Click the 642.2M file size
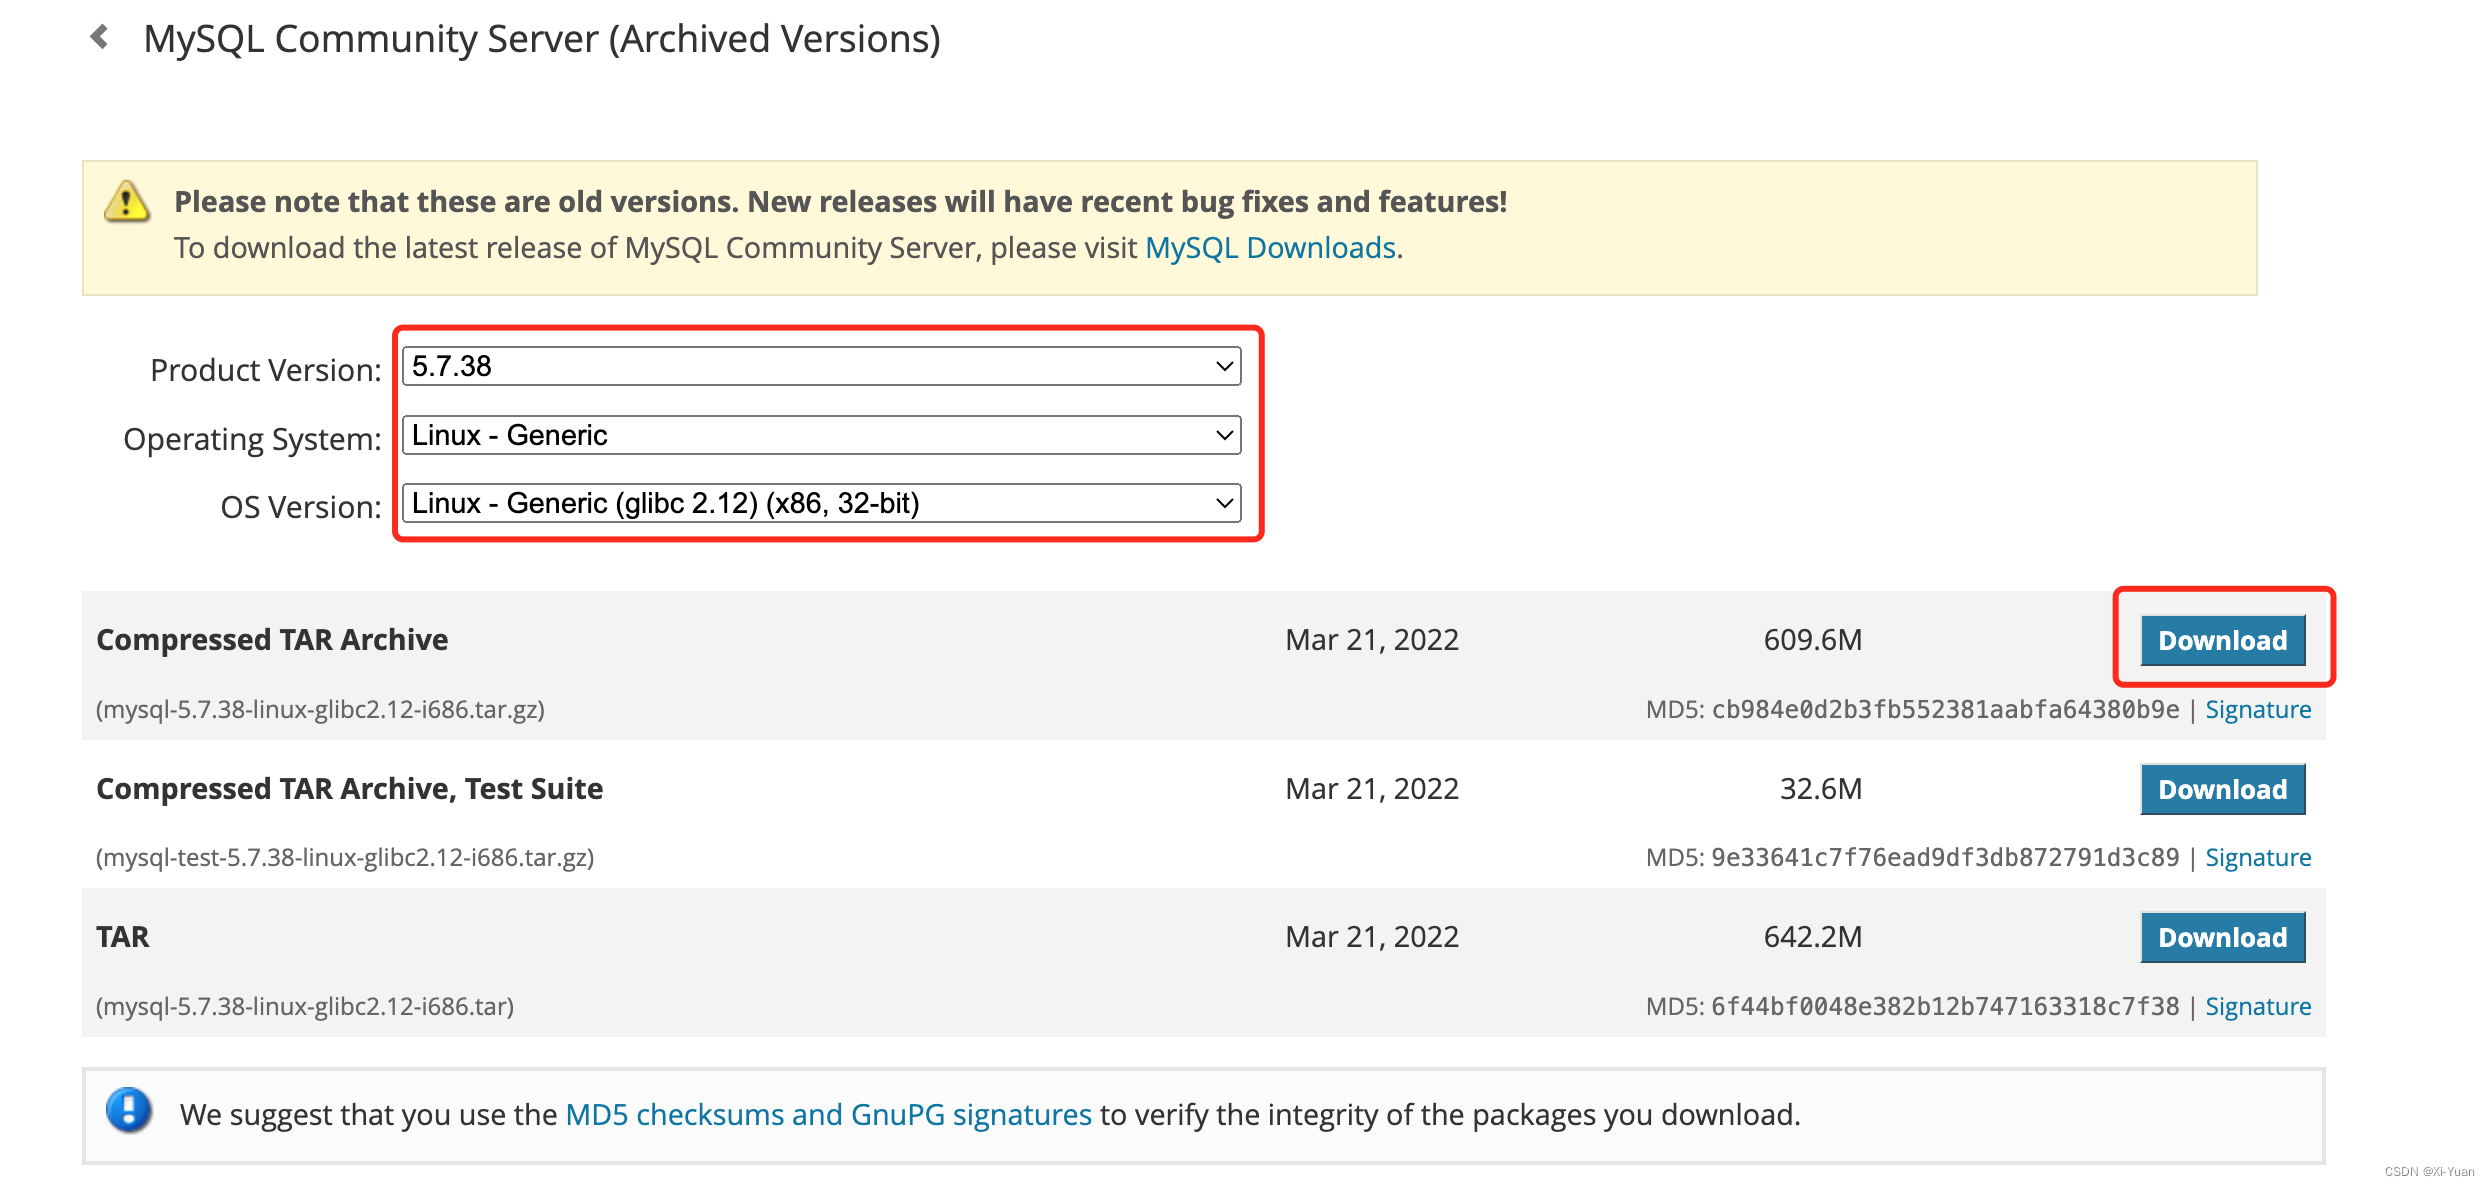The image size is (2490, 1186). (1812, 937)
